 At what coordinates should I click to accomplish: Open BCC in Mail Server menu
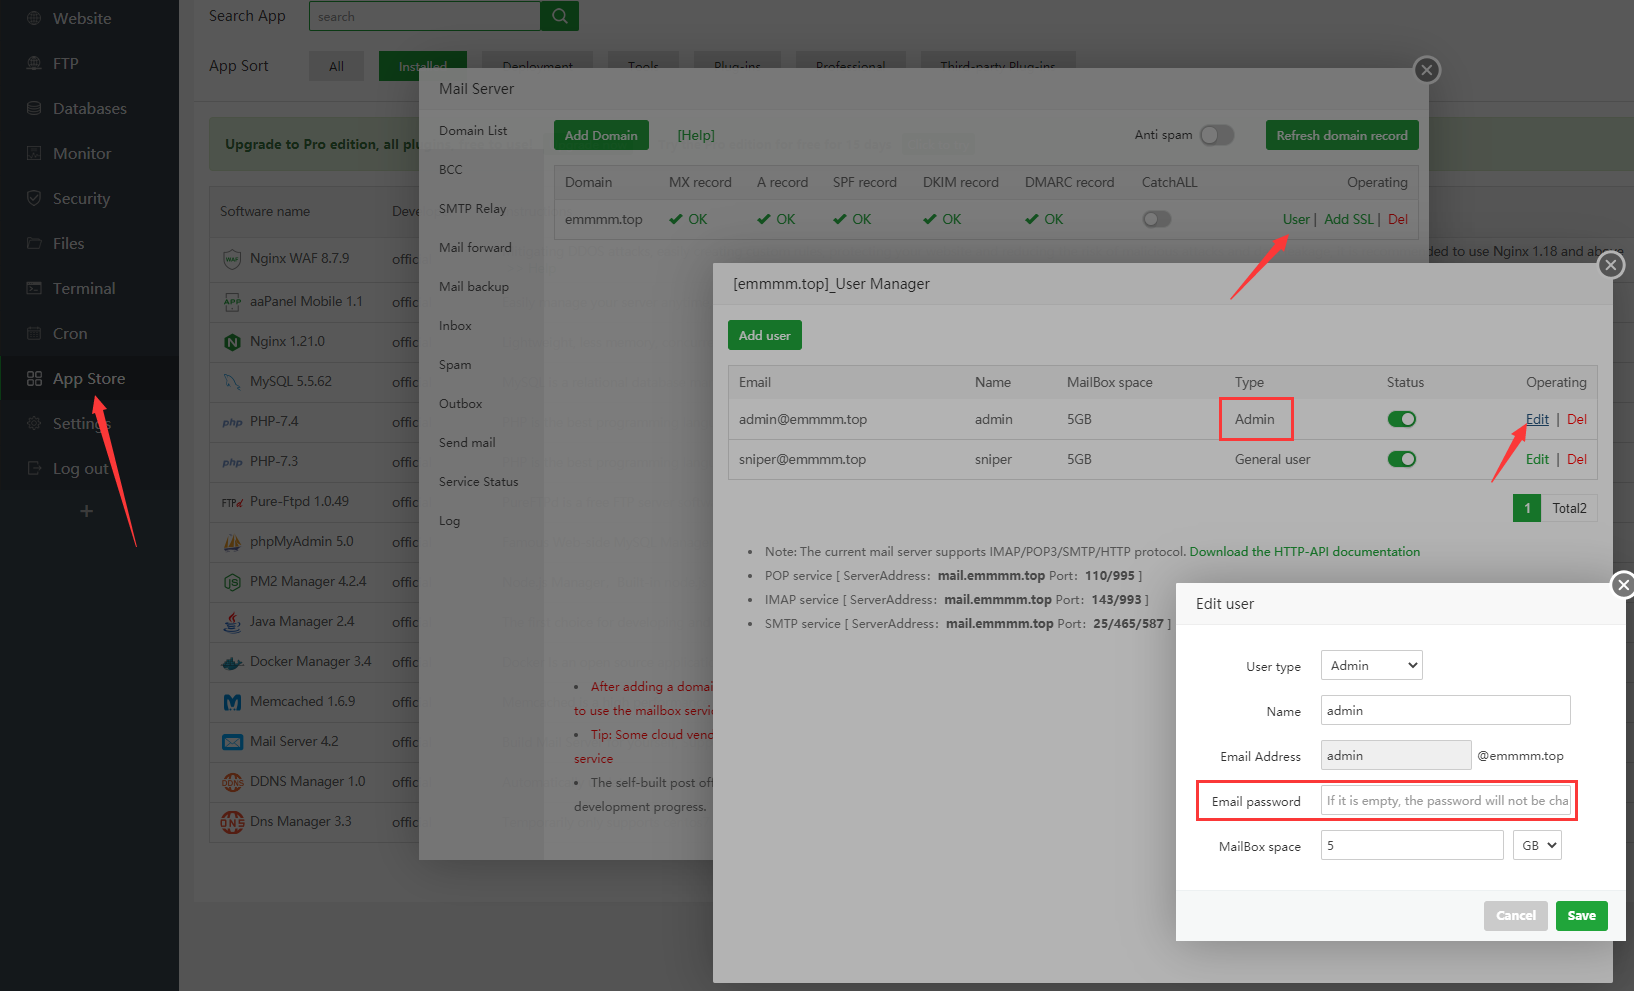point(451,170)
